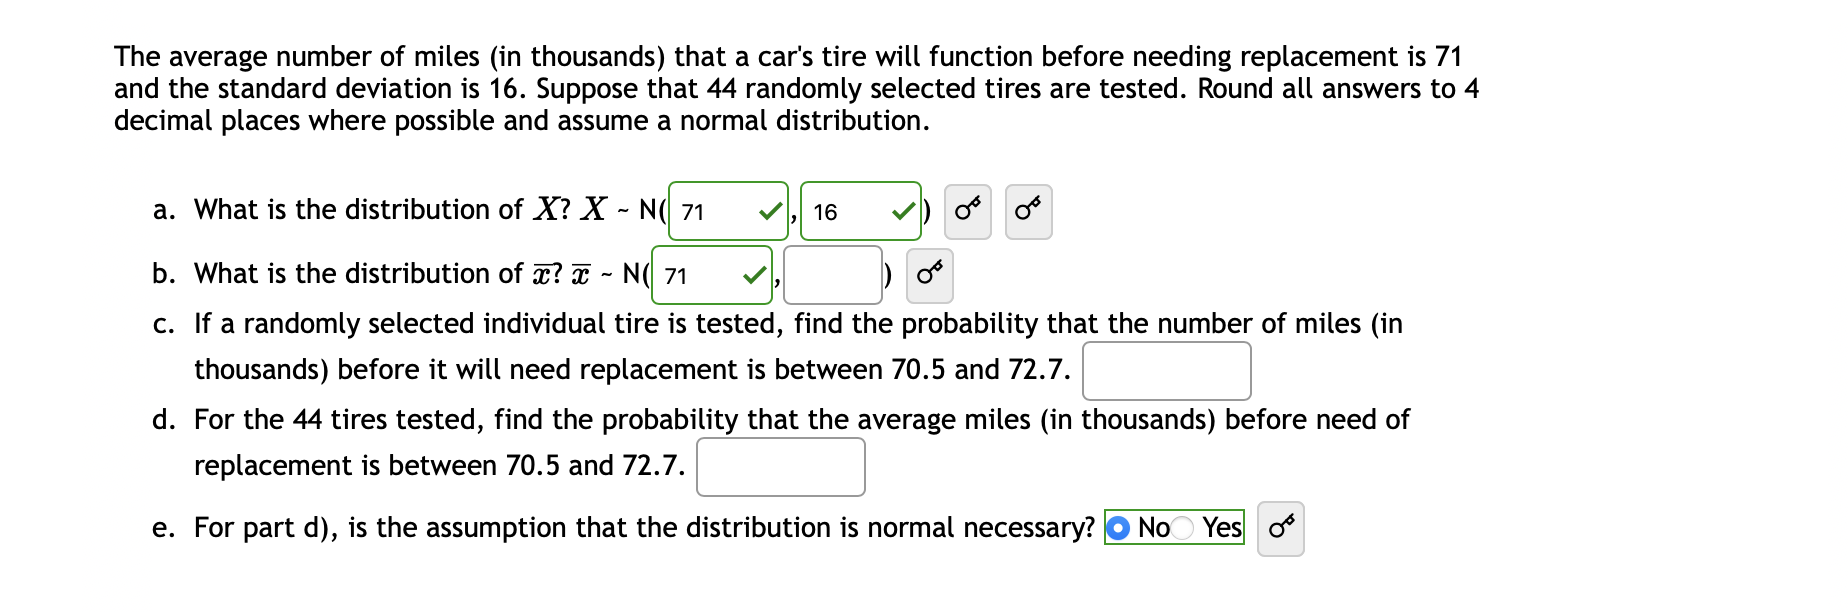Click the green checkmark next to 71
Image resolution: width=1848 pixels, height=612 pixels.
pos(769,211)
